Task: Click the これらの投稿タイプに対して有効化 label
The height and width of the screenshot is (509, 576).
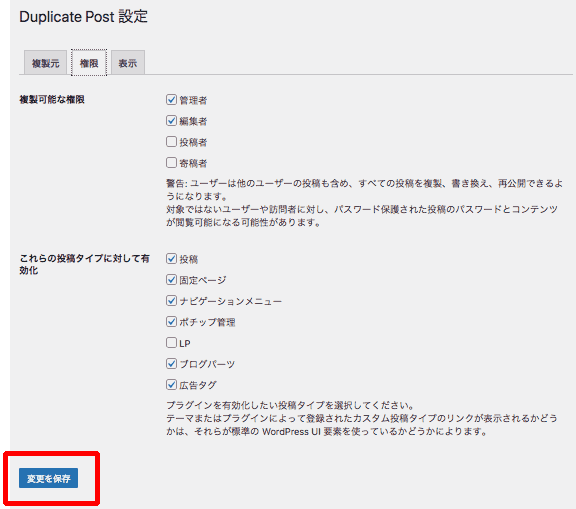Action: 84,264
